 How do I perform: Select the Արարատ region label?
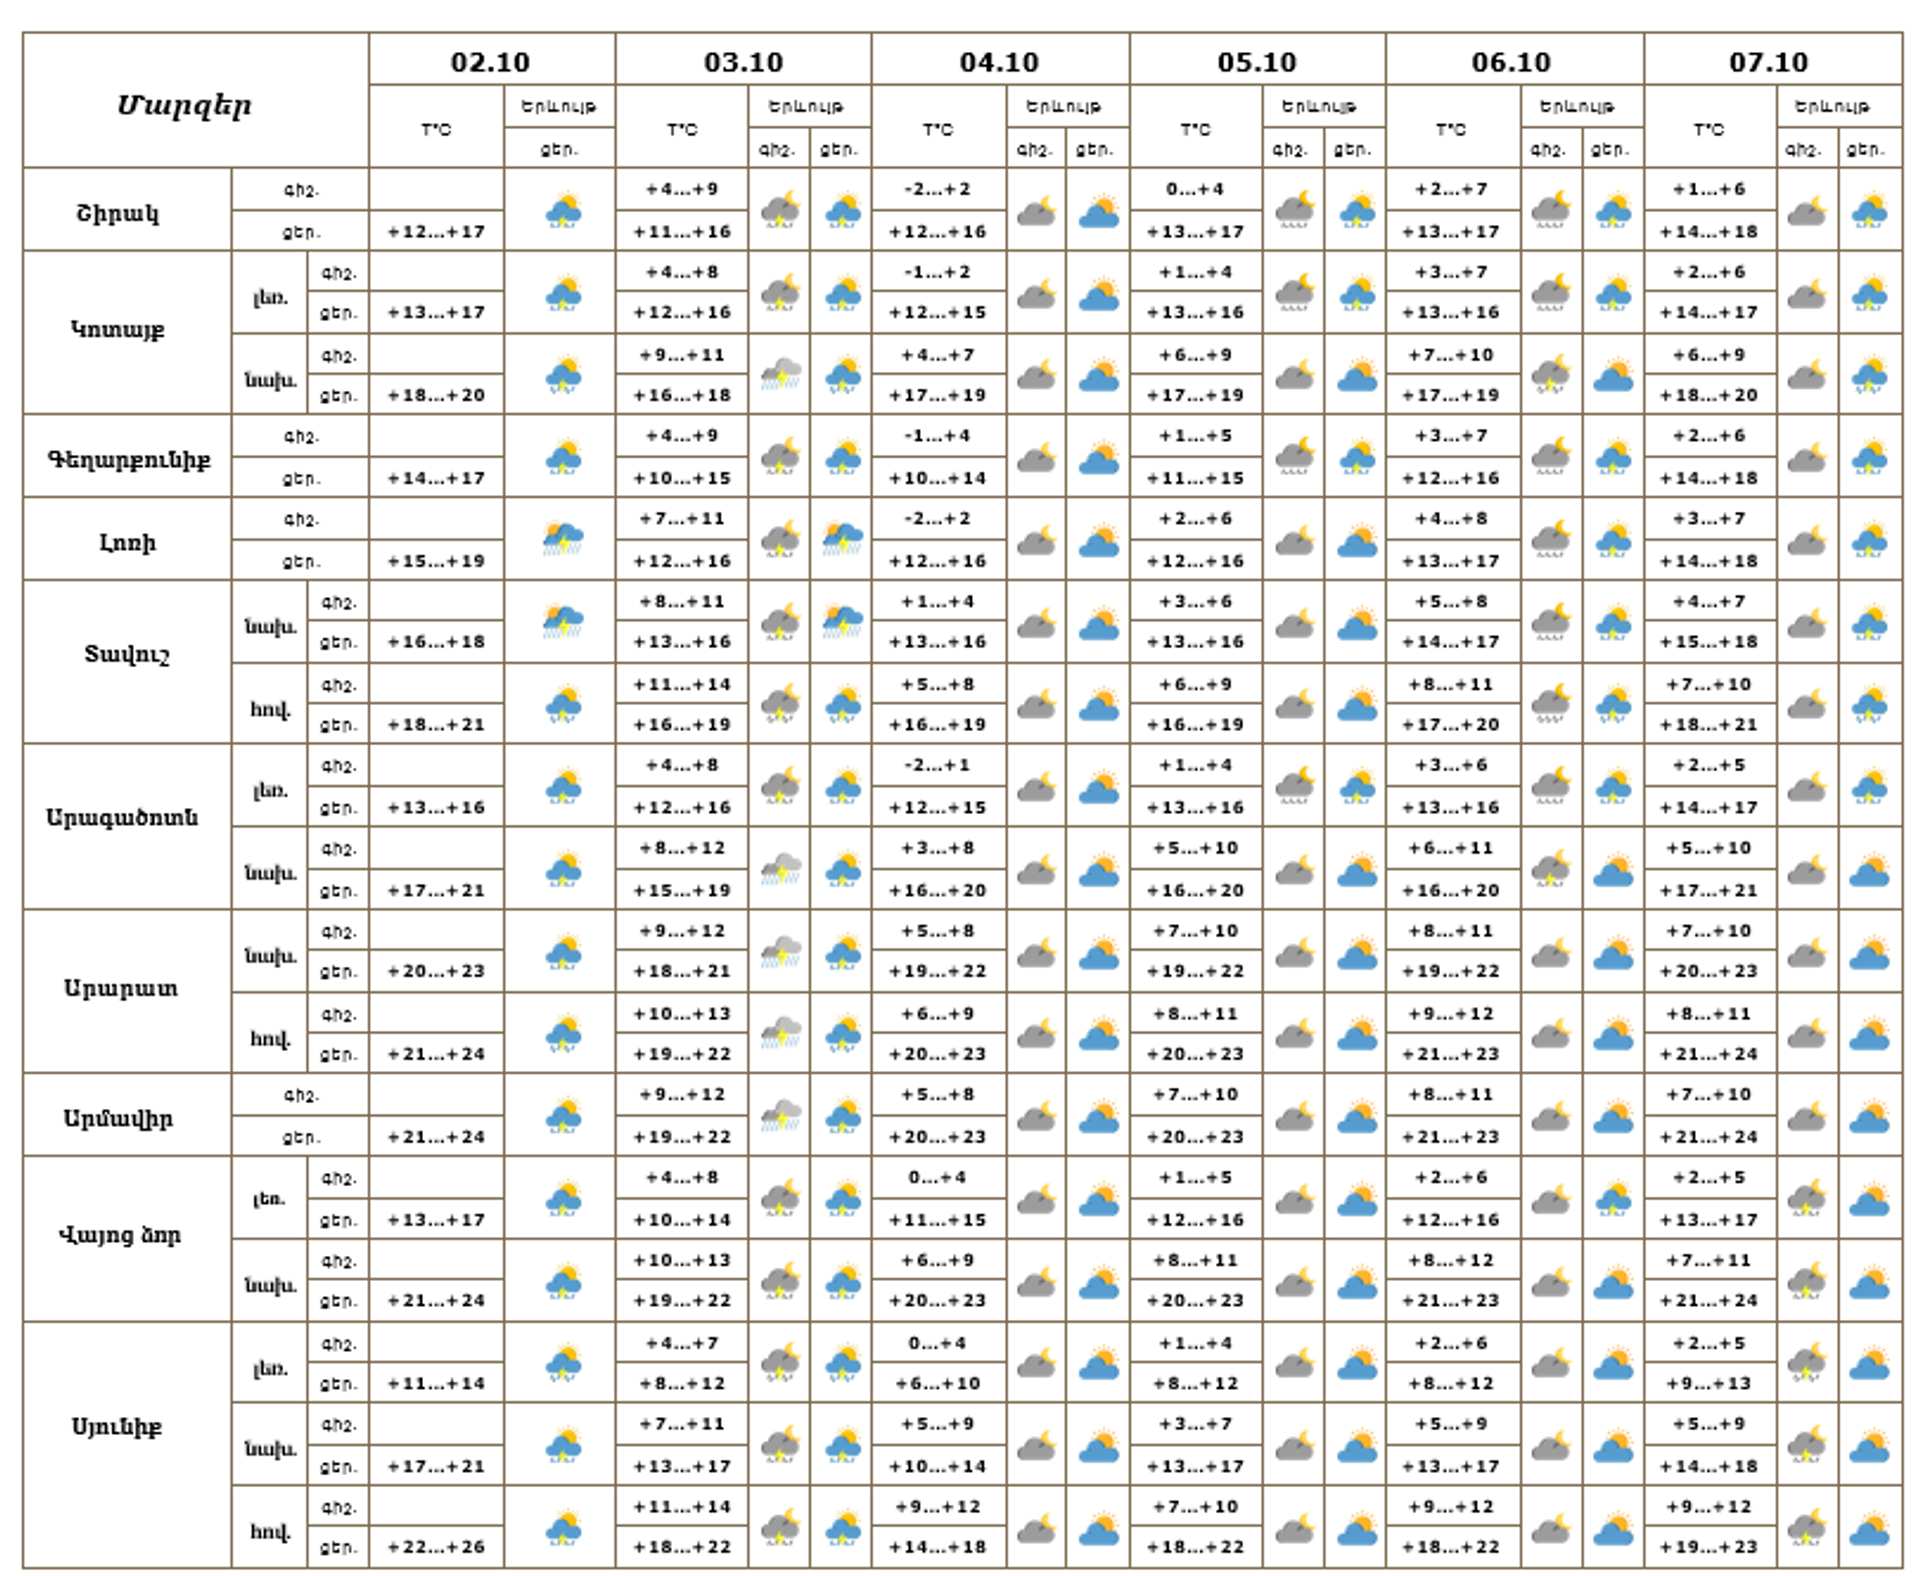[x=121, y=988]
